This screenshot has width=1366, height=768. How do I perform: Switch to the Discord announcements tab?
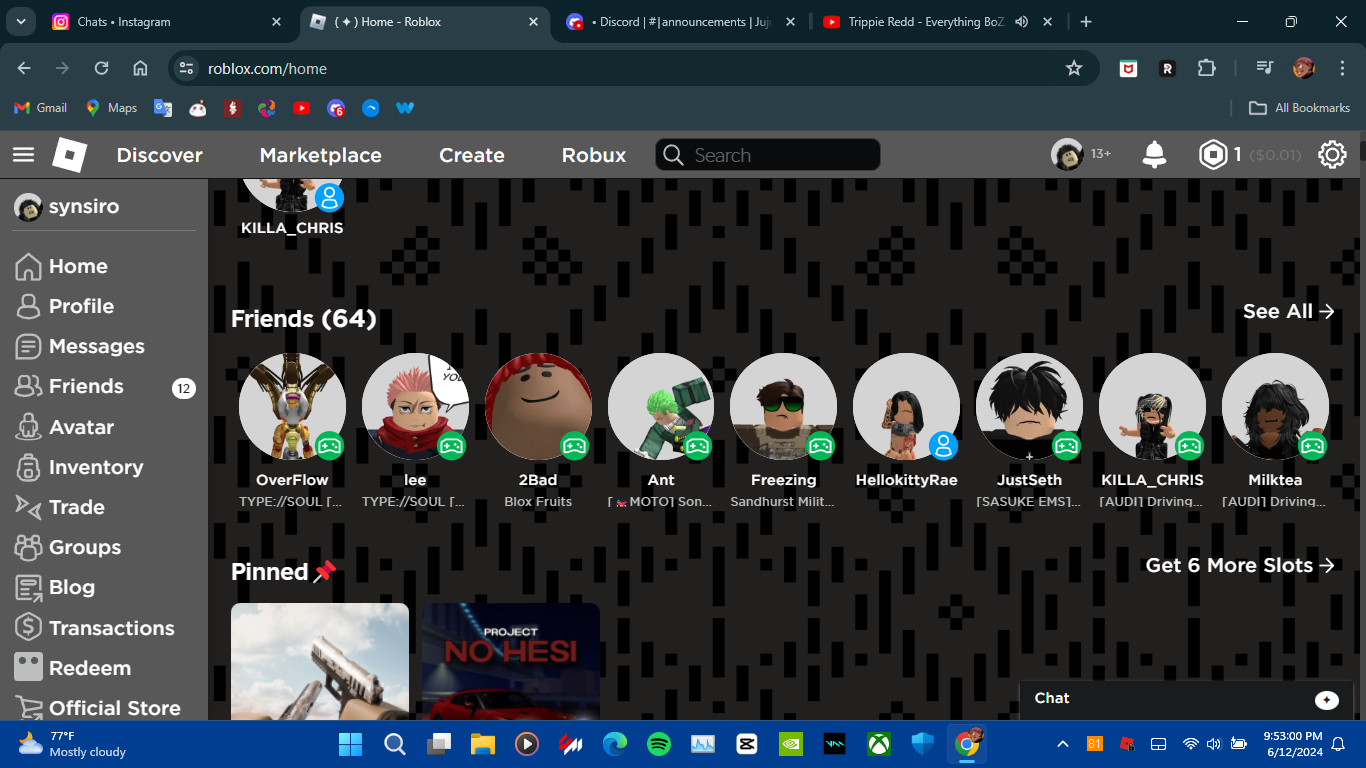[680, 21]
